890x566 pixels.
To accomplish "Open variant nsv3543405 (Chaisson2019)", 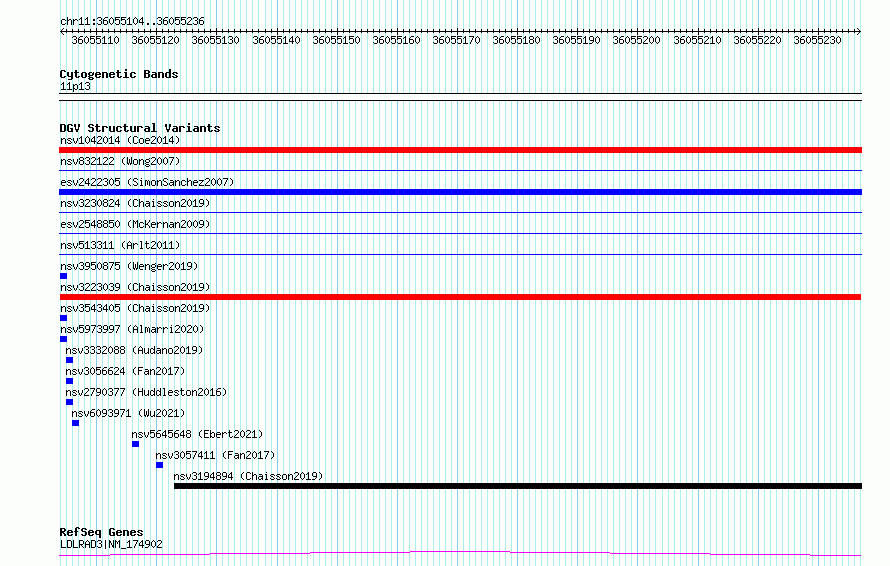I will click(x=135, y=308).
